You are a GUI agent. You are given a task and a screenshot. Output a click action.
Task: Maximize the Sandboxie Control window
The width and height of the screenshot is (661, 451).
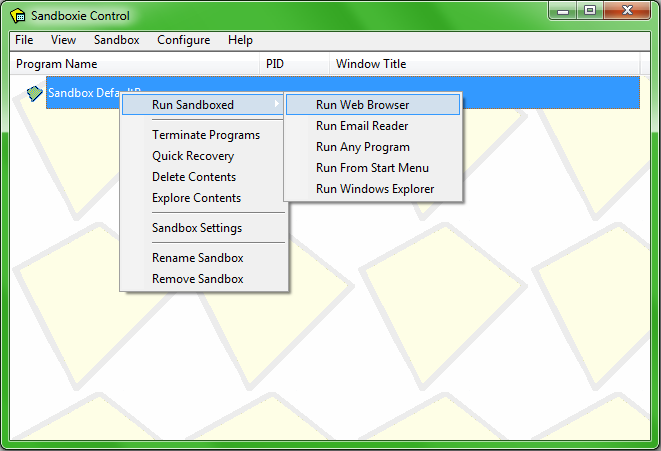click(x=590, y=10)
